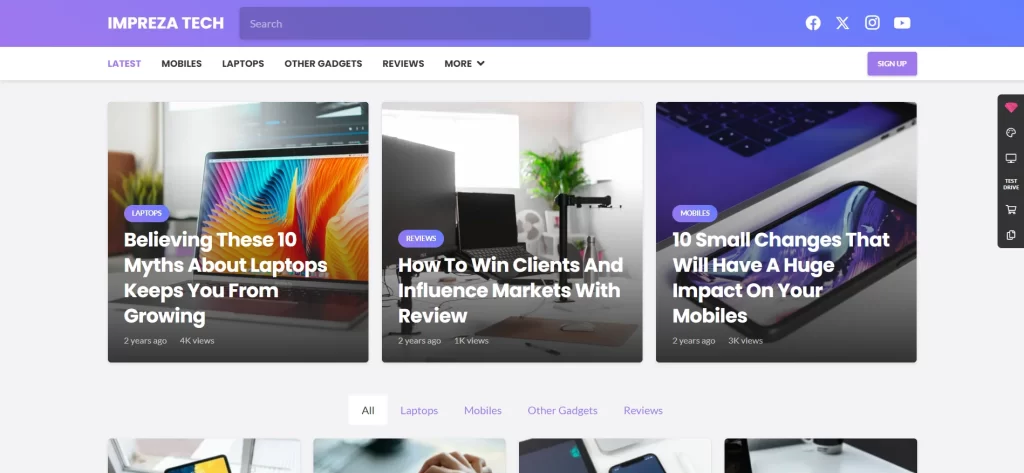The height and width of the screenshot is (473, 1024).
Task: Click the copy pages icon in side panel
Action: click(x=1011, y=235)
